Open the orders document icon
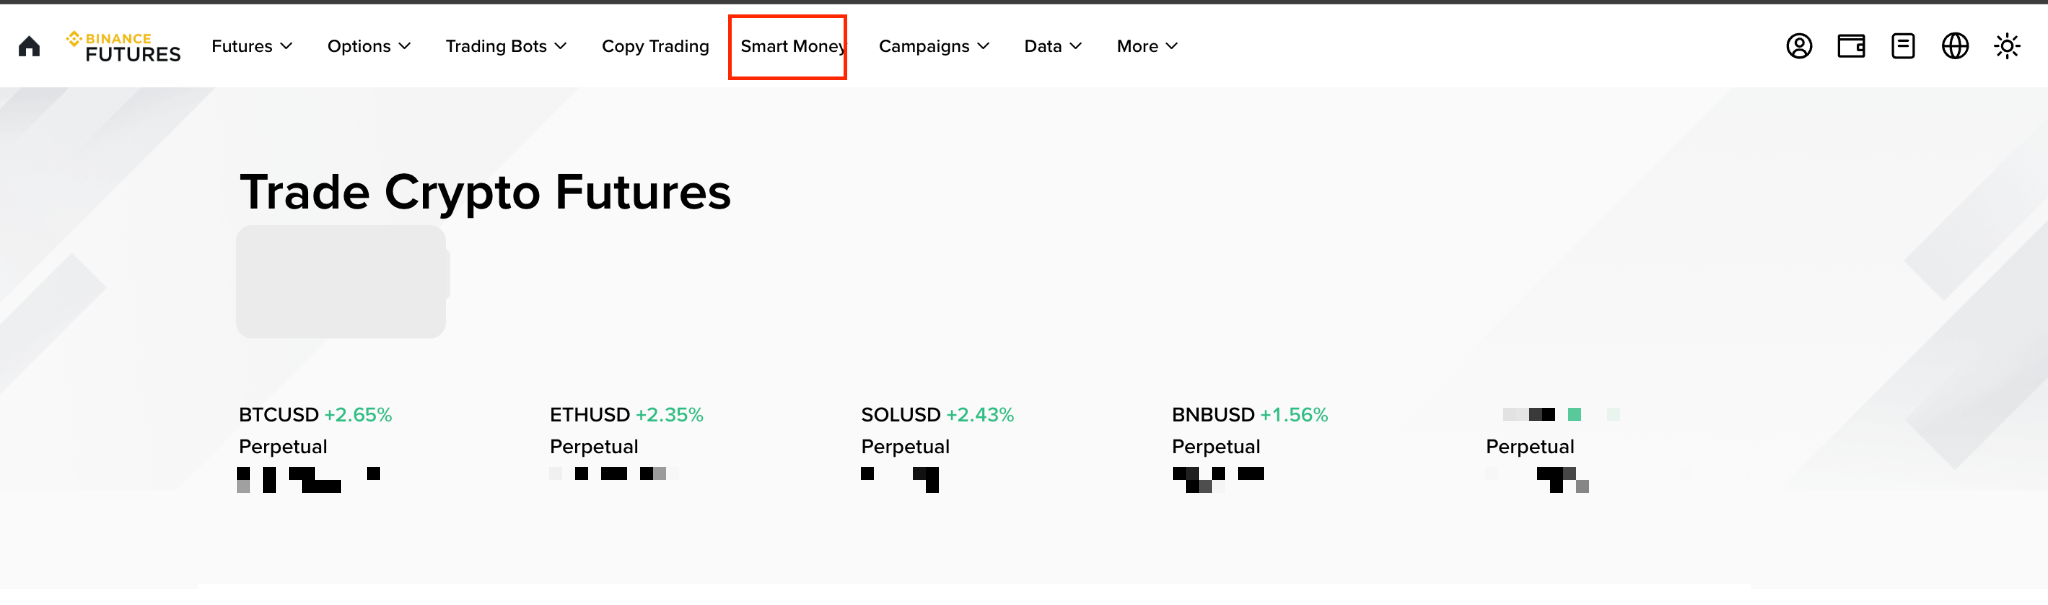Screen dimensions: 2048x605 (1903, 46)
